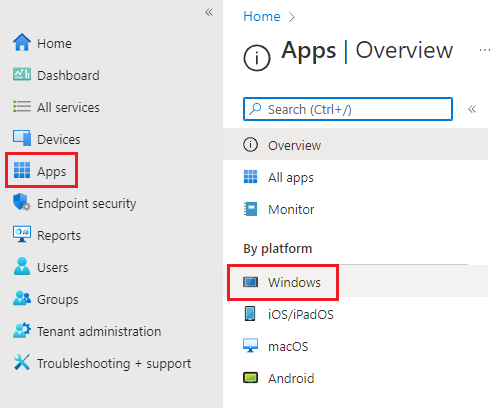Open All apps in the blade menu
Screen dimensions: 501x408
355,177
